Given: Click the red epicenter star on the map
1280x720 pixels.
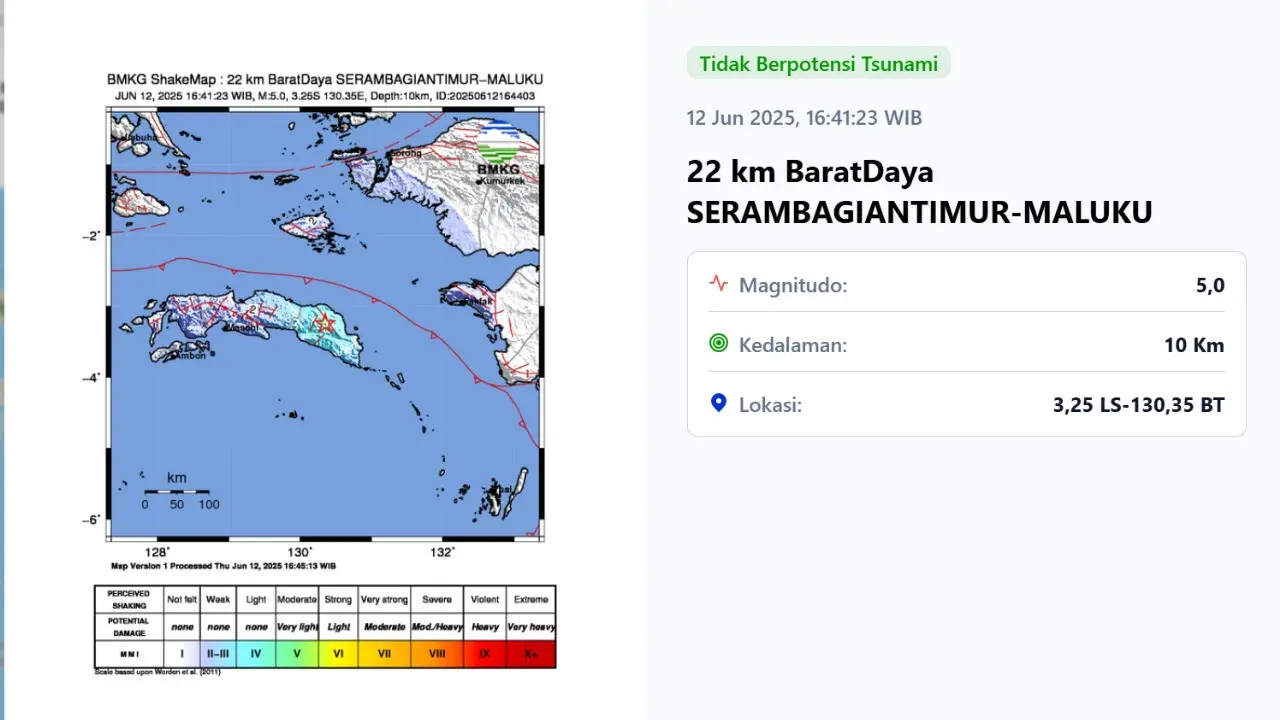Looking at the screenshot, I should click(x=325, y=323).
